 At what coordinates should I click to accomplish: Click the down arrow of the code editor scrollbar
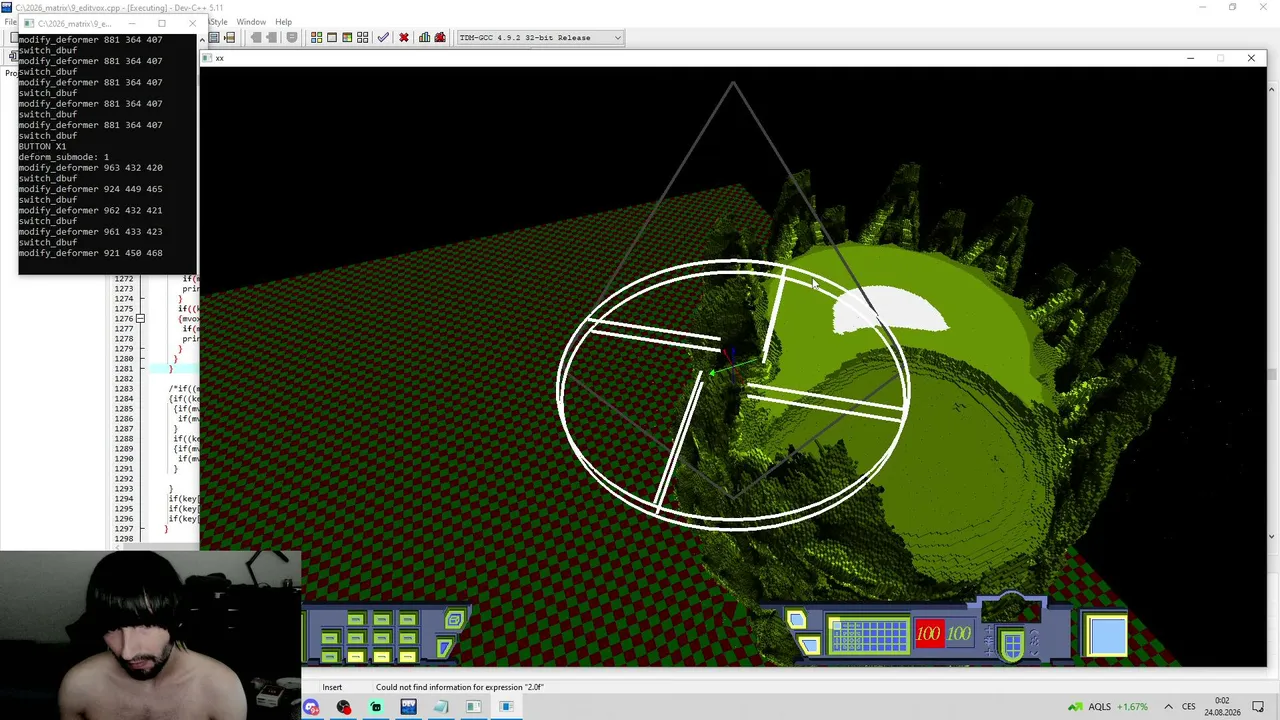(1272, 537)
